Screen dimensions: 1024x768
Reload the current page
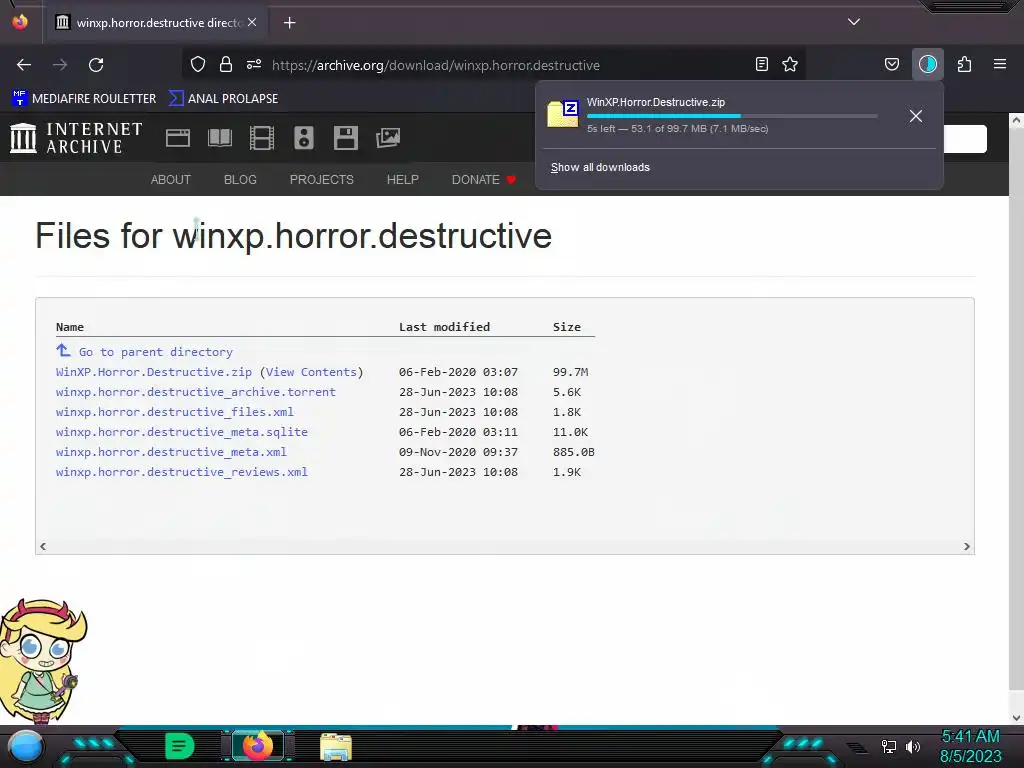(x=96, y=65)
